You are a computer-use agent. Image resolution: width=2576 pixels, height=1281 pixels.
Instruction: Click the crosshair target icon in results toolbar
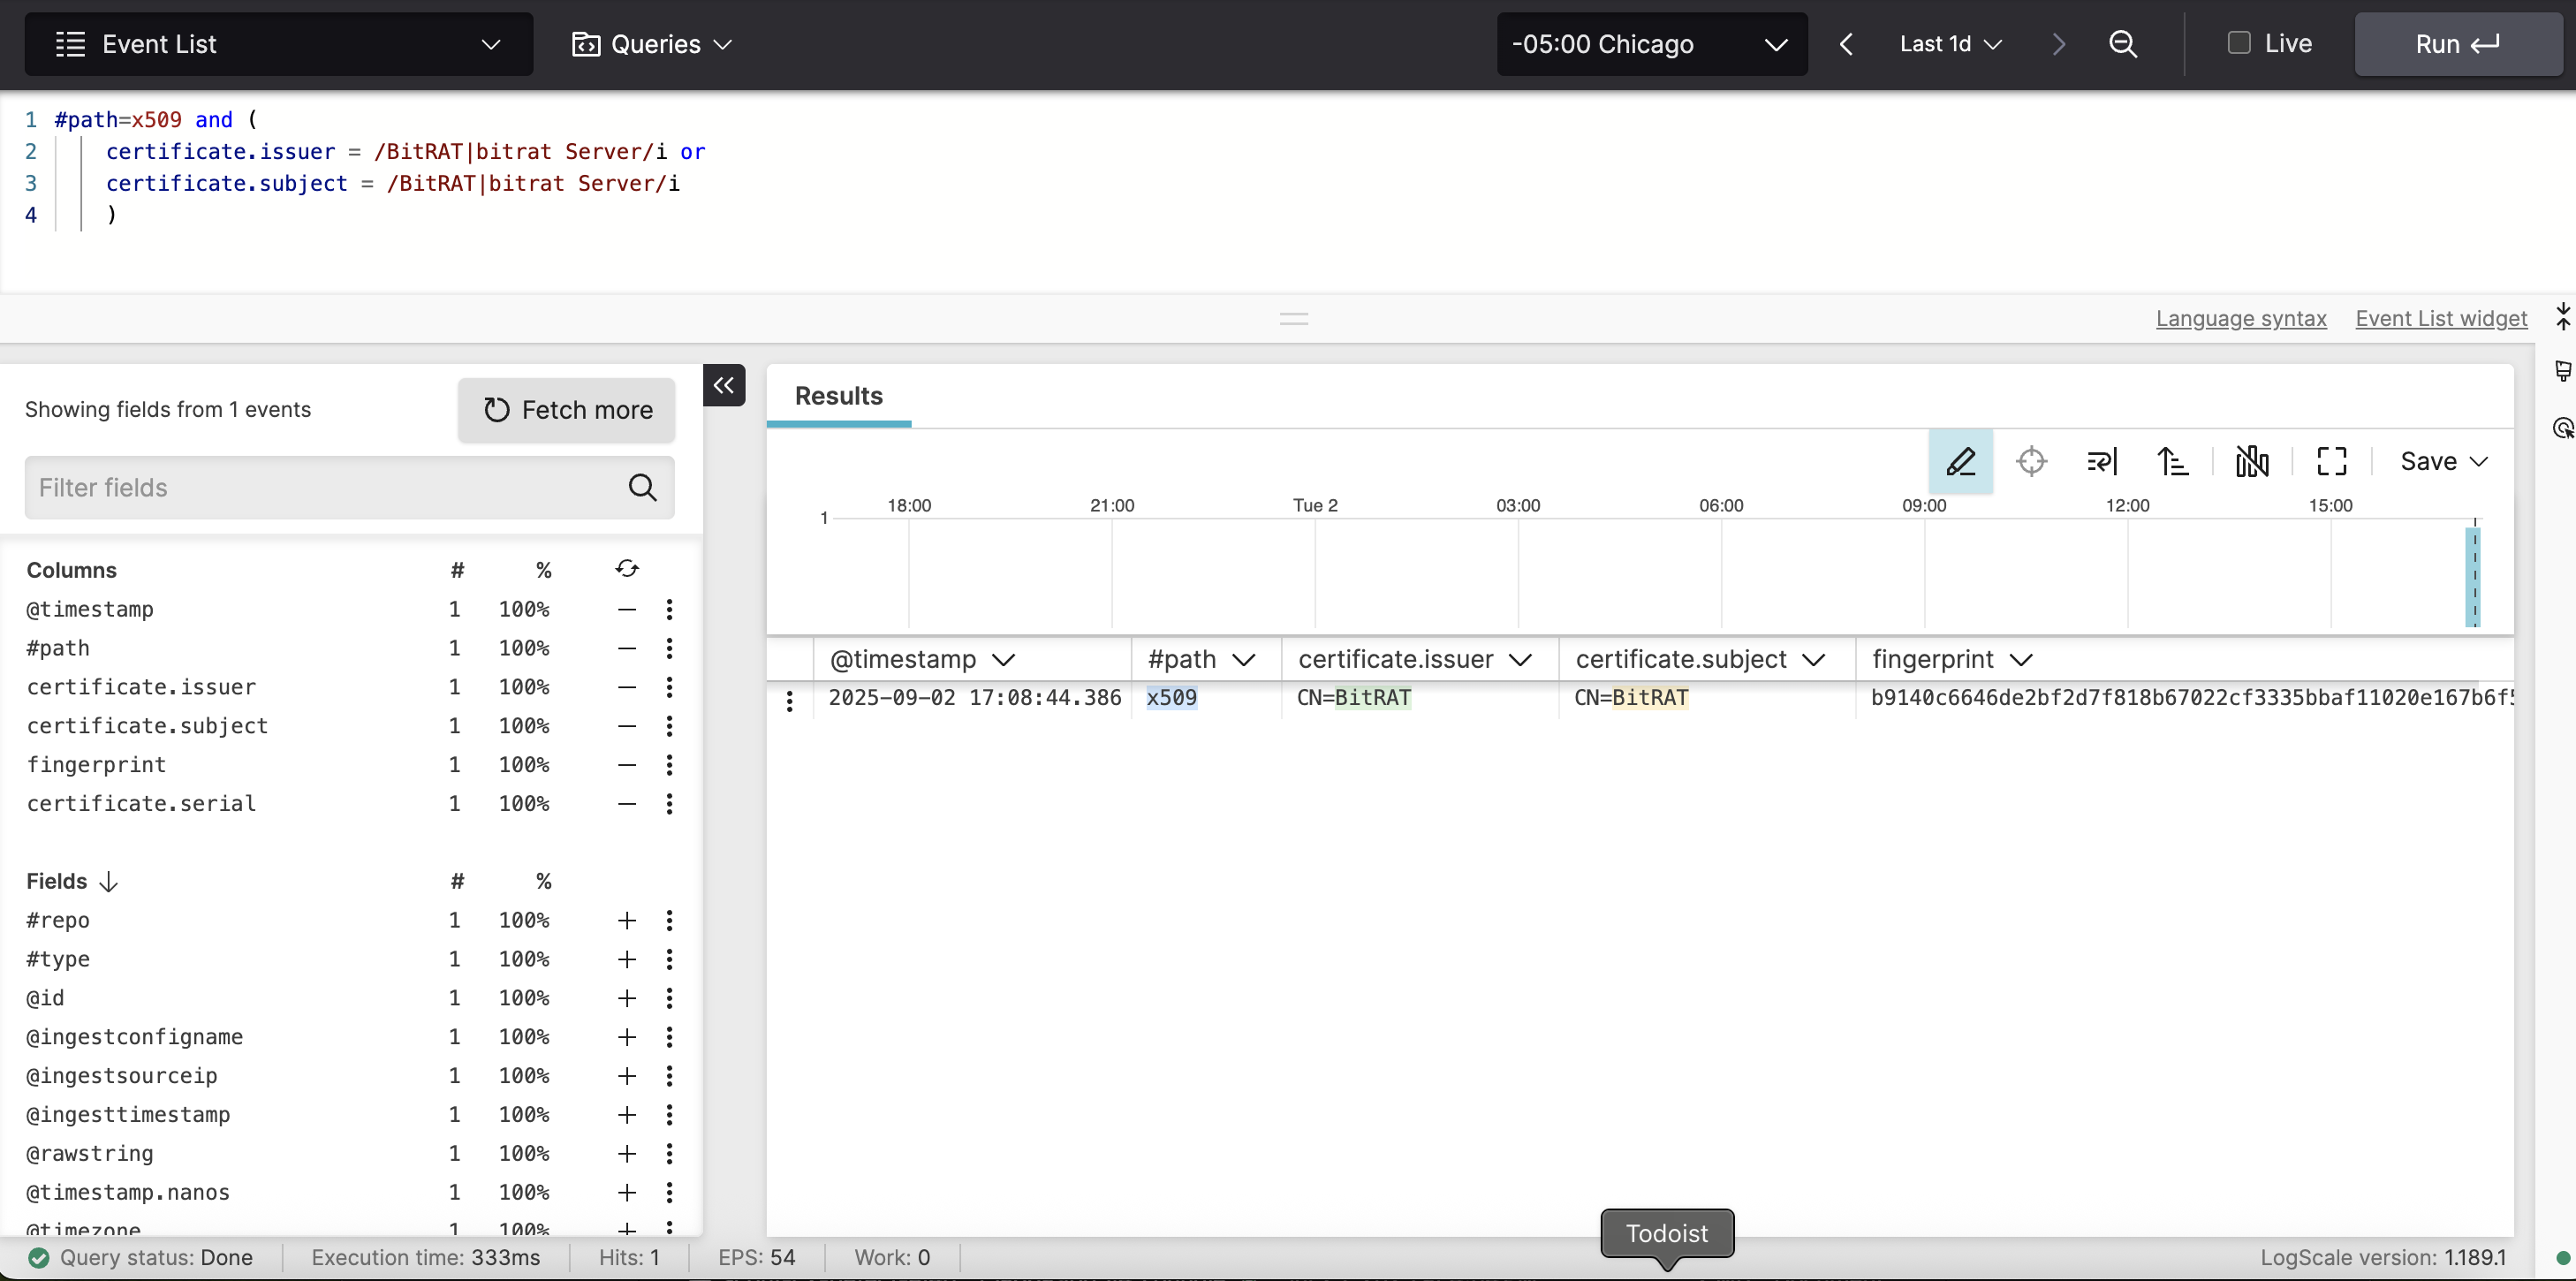click(x=2031, y=461)
